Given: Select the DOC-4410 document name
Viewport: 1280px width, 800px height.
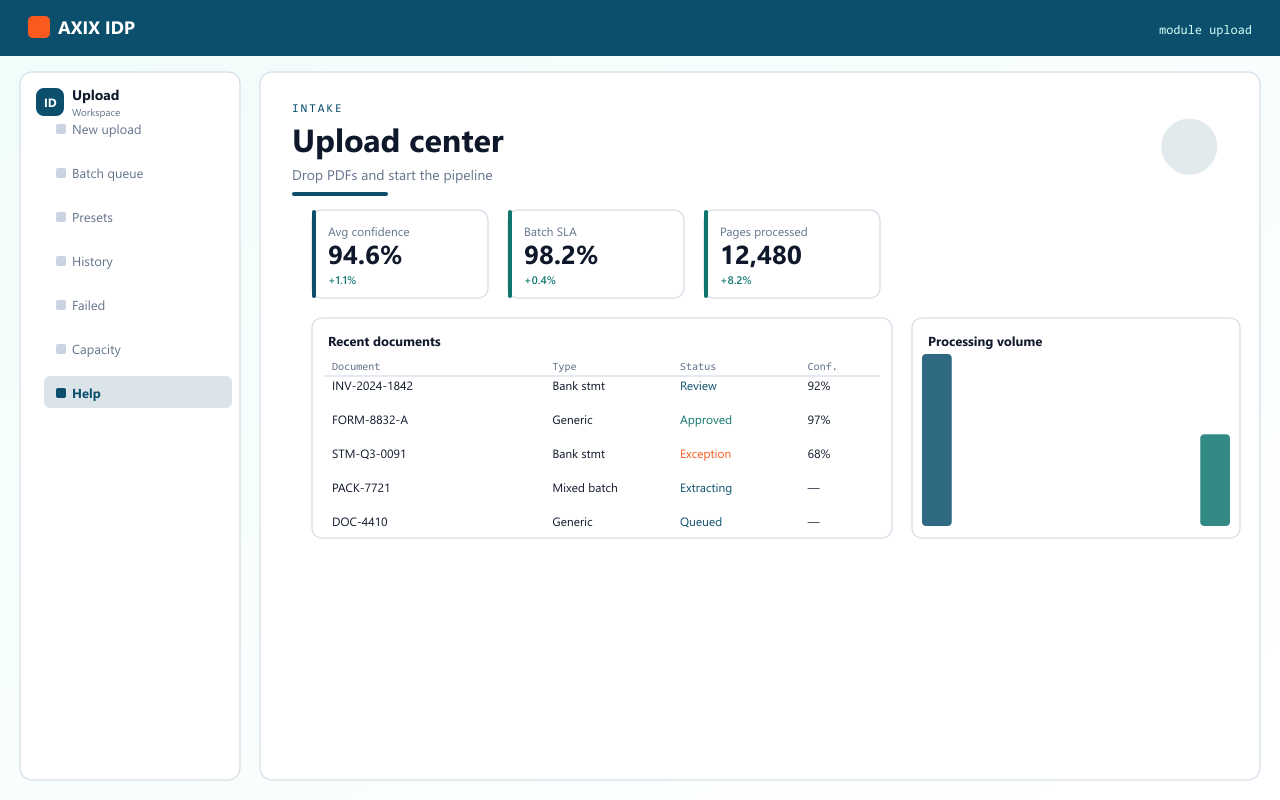Looking at the screenshot, I should 360,522.
